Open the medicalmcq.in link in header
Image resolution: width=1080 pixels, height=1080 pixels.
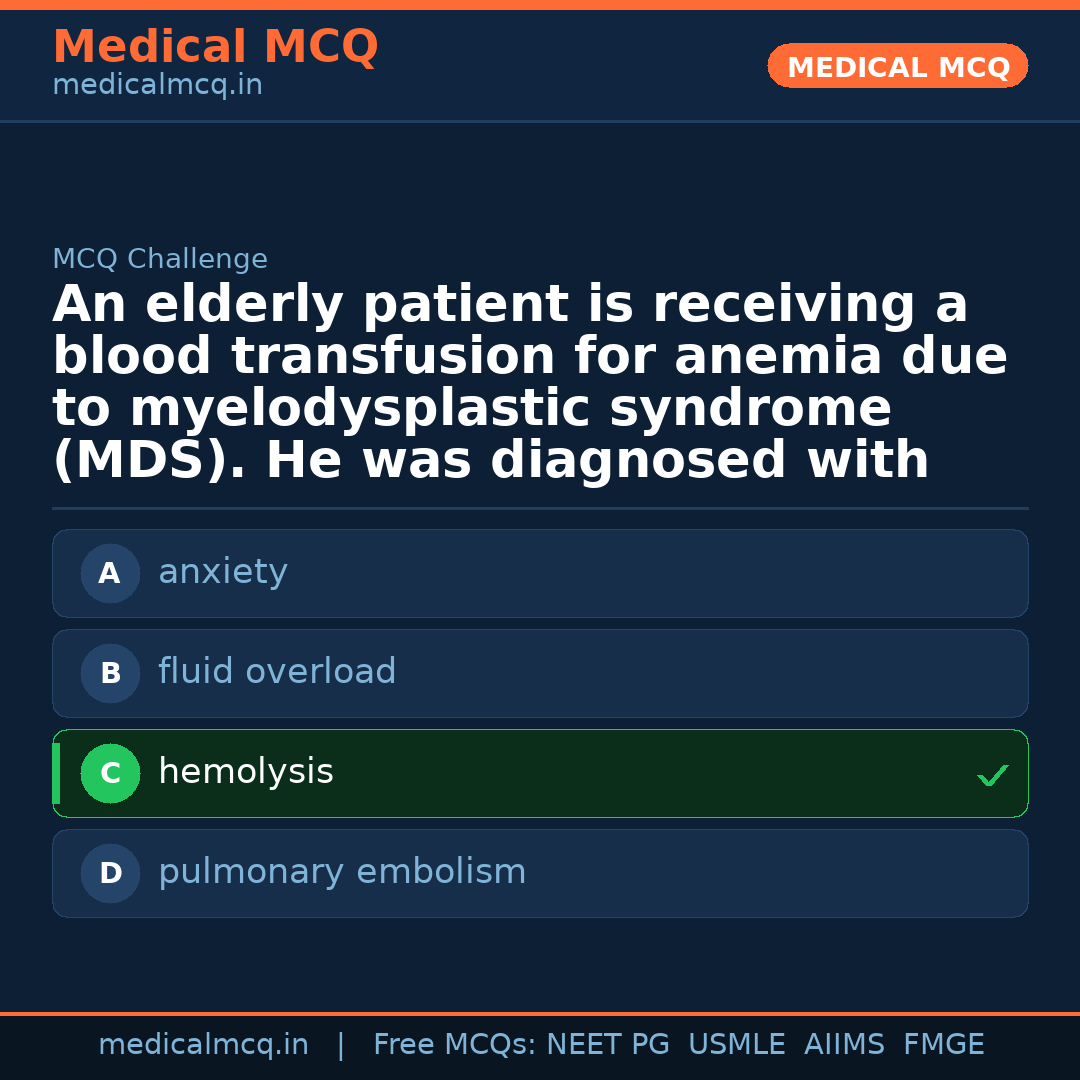tap(157, 86)
